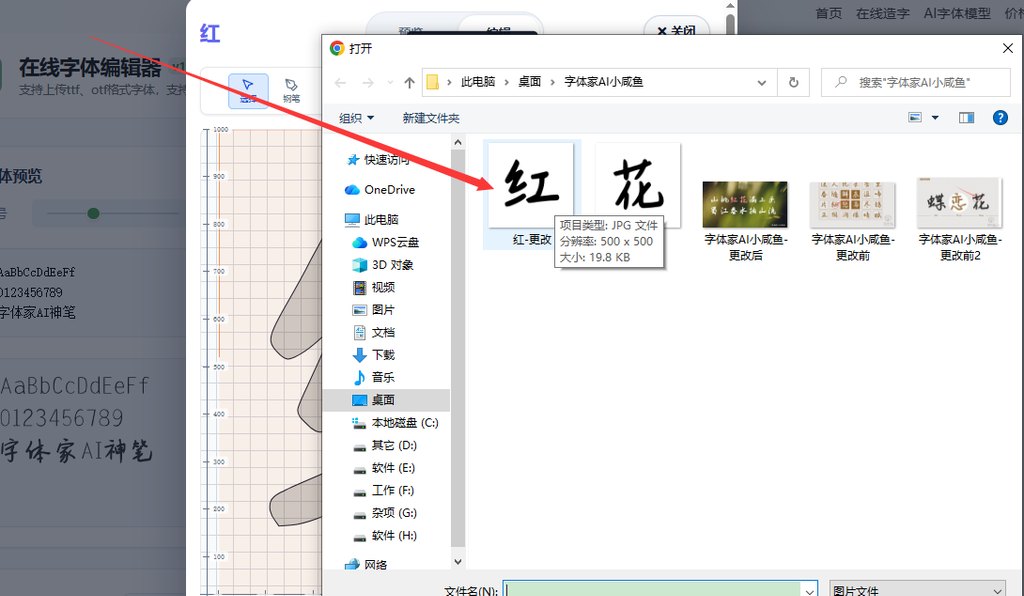The width and height of the screenshot is (1024, 596).
Task: Open the 图片文件 file type dropdown
Action: [x=916, y=589]
